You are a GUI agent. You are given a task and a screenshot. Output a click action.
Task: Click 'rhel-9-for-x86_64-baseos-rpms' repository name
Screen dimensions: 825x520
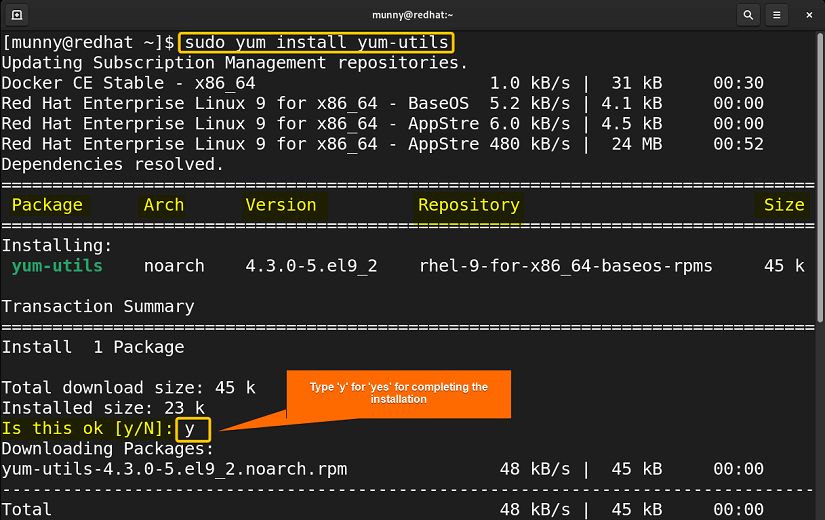[x=566, y=266]
